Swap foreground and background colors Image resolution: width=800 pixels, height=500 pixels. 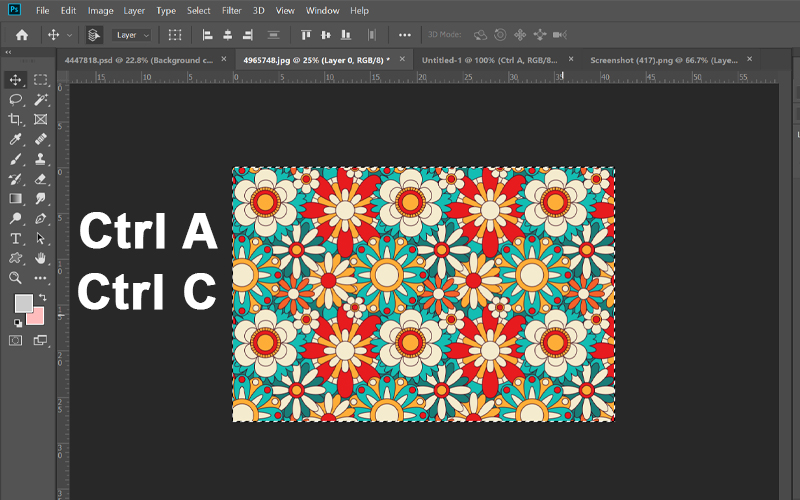pyautogui.click(x=43, y=297)
